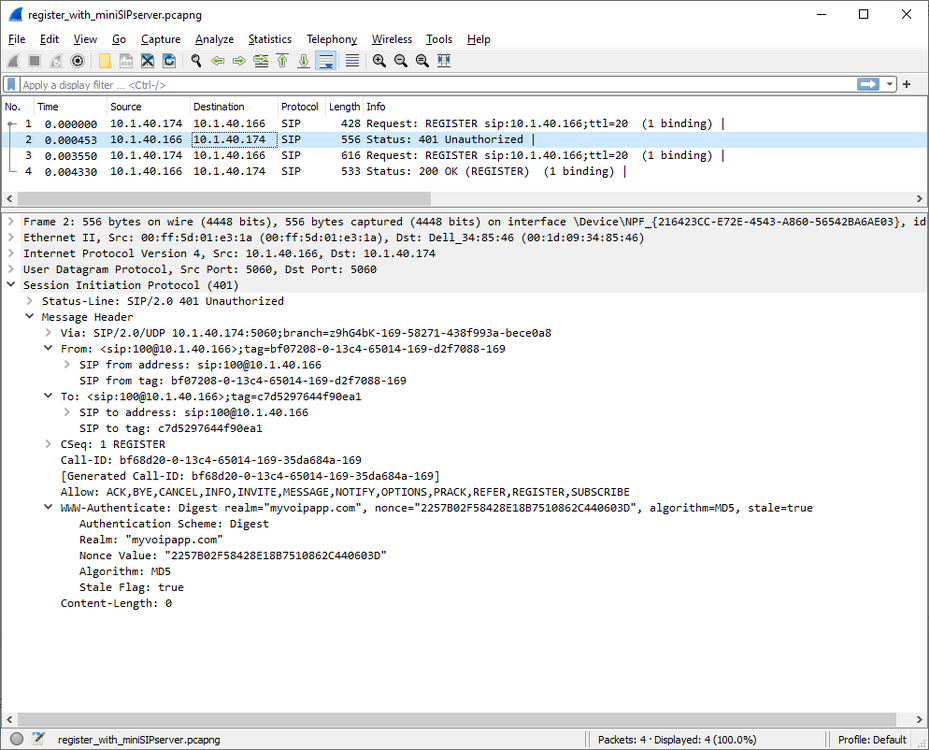
Task: Toggle packet list colorize button
Action: [x=352, y=61]
